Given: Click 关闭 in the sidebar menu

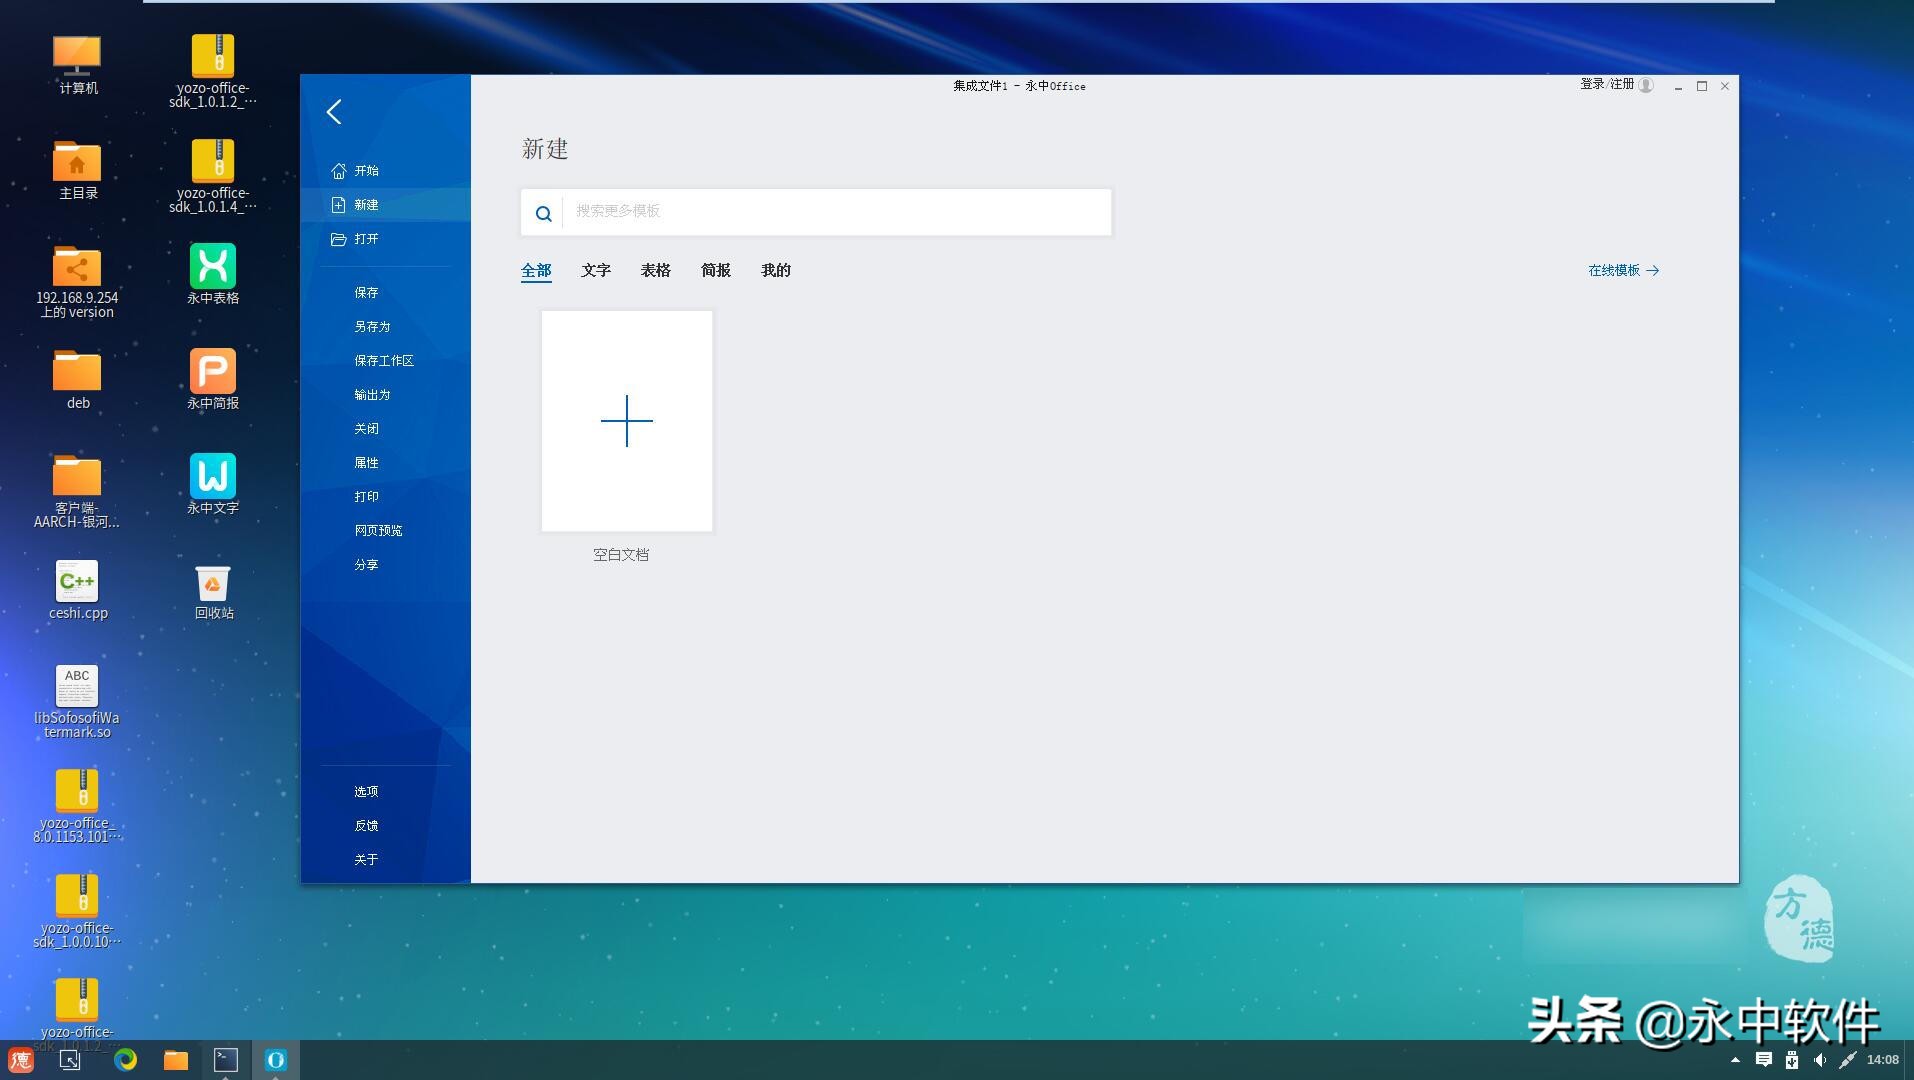Looking at the screenshot, I should click(x=366, y=429).
